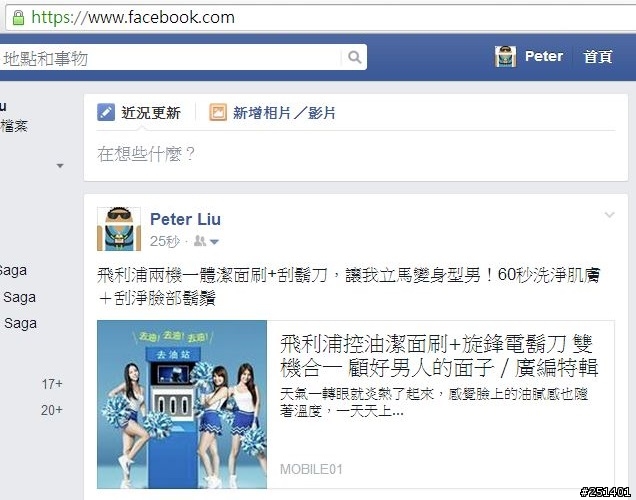Click the 在想些什麼？ status input box
This screenshot has width=636, height=500.
click(356, 154)
